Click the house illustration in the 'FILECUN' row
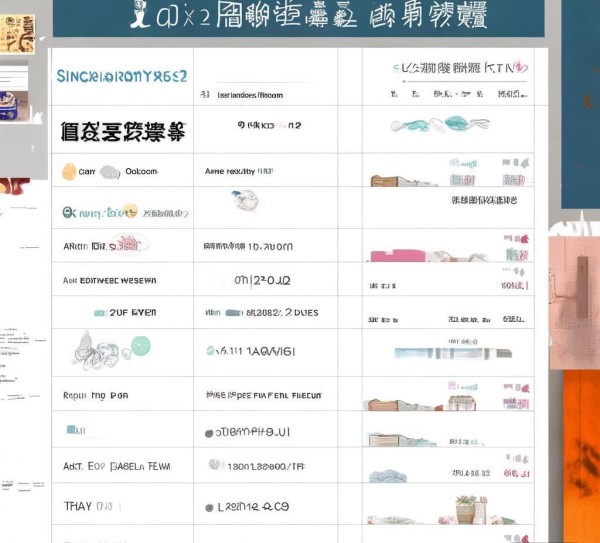Screen dimensions: 600x543 tap(462, 403)
